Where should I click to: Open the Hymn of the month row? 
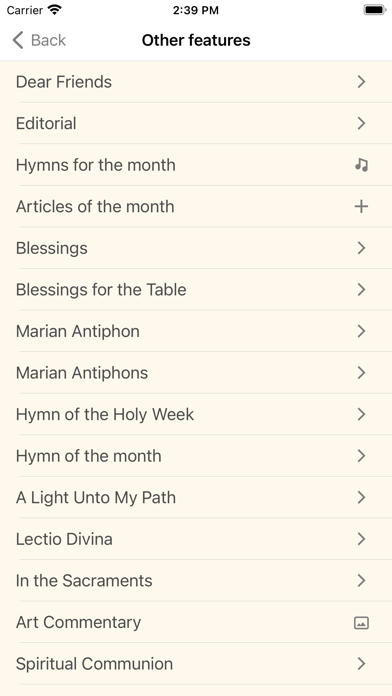point(196,456)
